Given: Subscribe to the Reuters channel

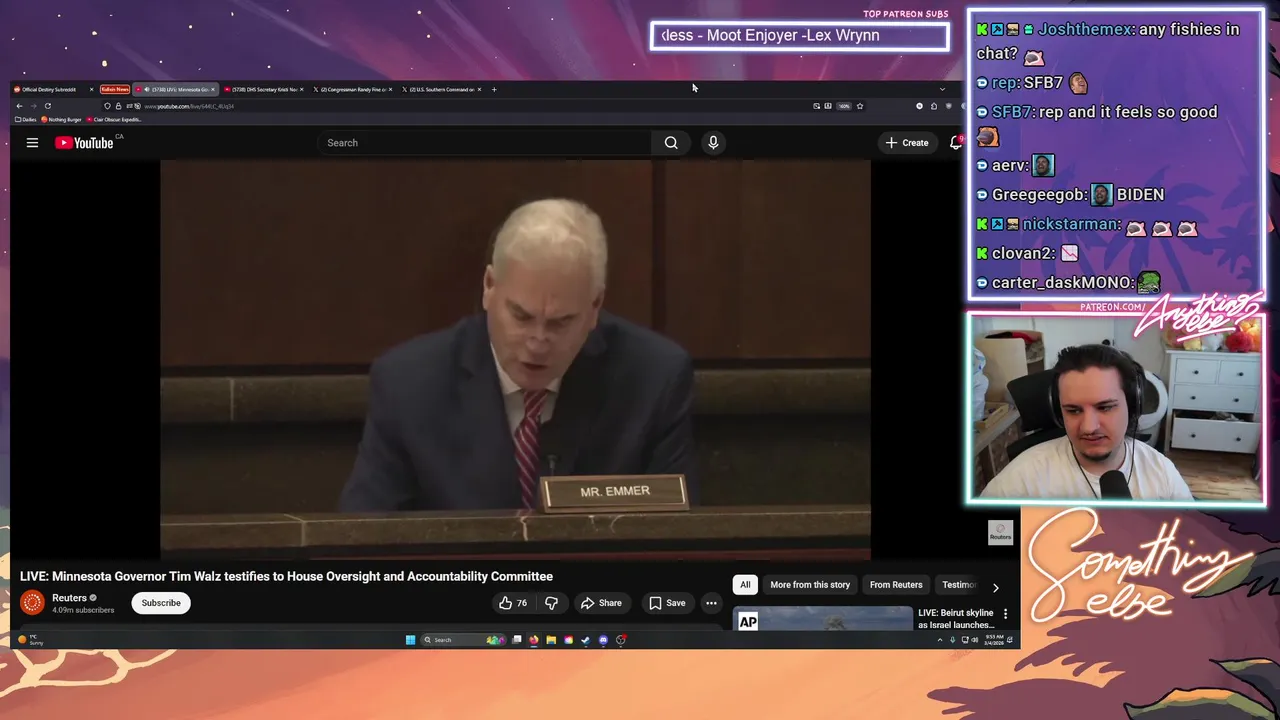Looking at the screenshot, I should point(161,603).
